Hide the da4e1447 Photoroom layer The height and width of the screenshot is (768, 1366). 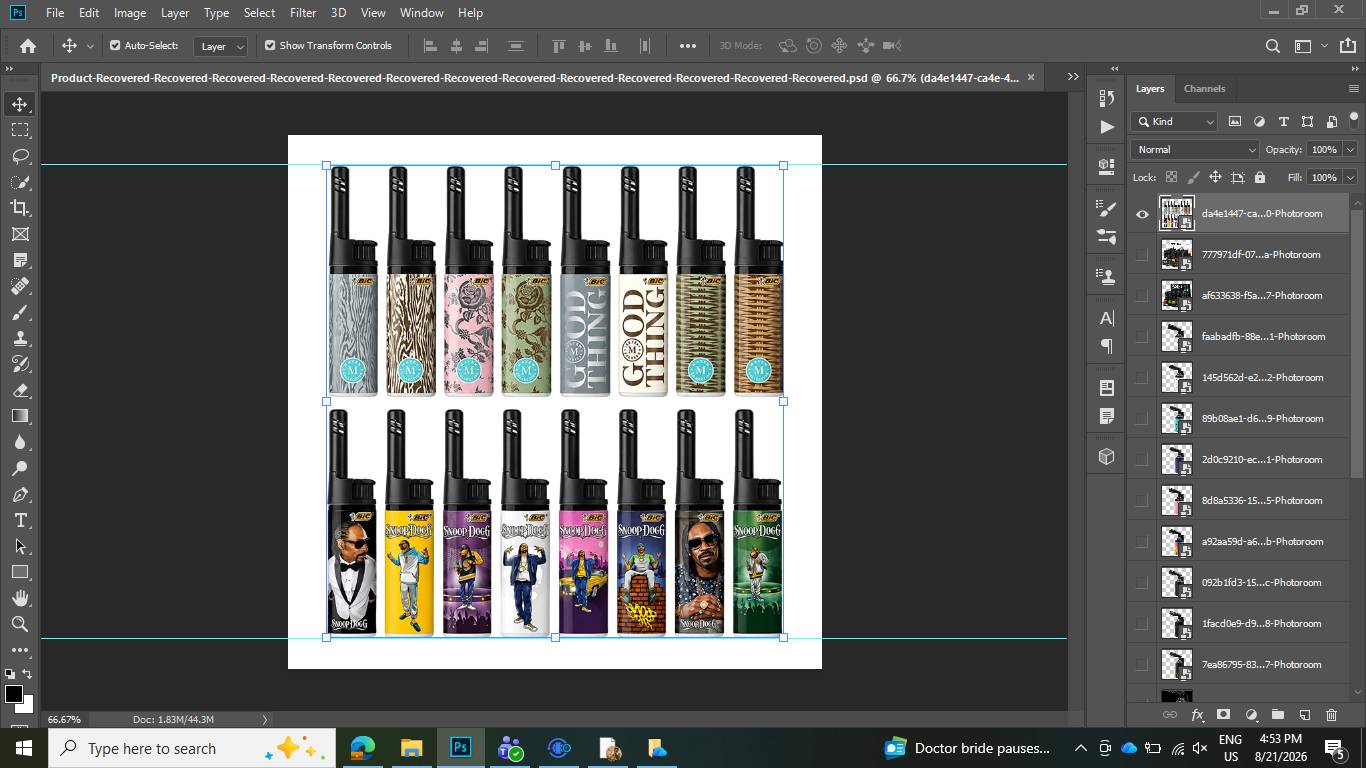[x=1142, y=214]
